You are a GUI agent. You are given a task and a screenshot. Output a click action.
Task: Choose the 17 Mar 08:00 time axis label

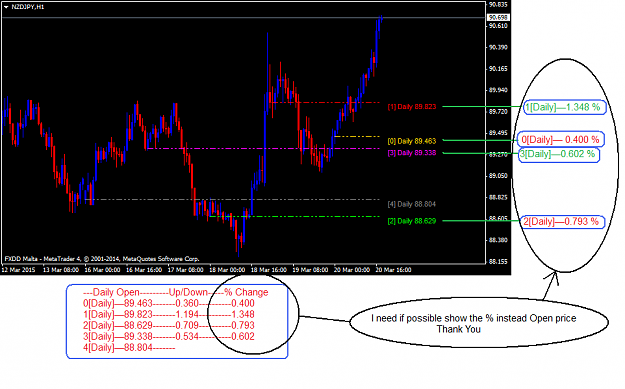point(185,270)
